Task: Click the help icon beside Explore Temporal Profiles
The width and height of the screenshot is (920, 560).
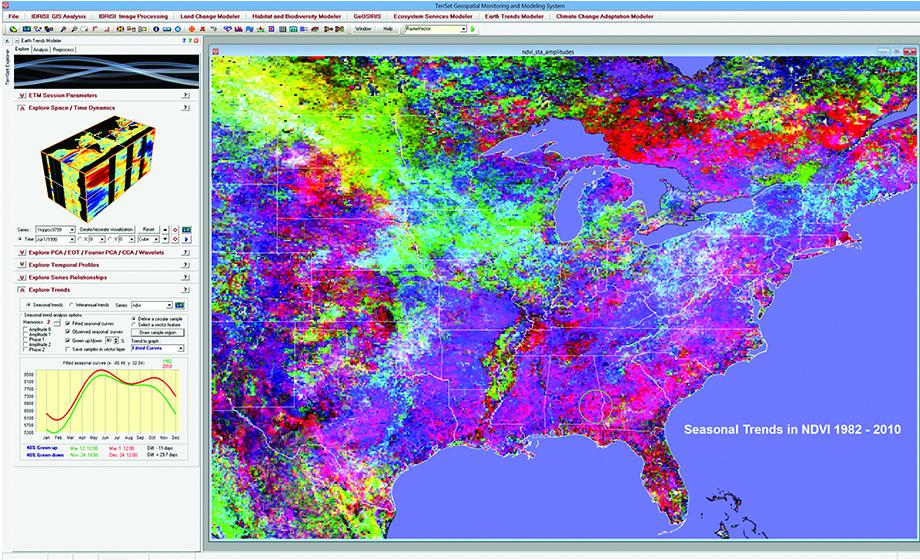Action: [x=186, y=265]
